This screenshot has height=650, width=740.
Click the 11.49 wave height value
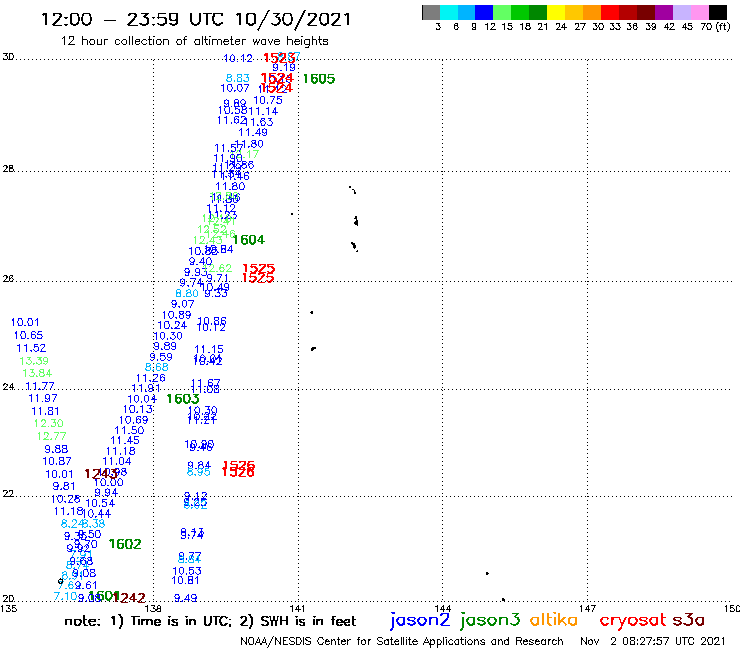tap(253, 133)
